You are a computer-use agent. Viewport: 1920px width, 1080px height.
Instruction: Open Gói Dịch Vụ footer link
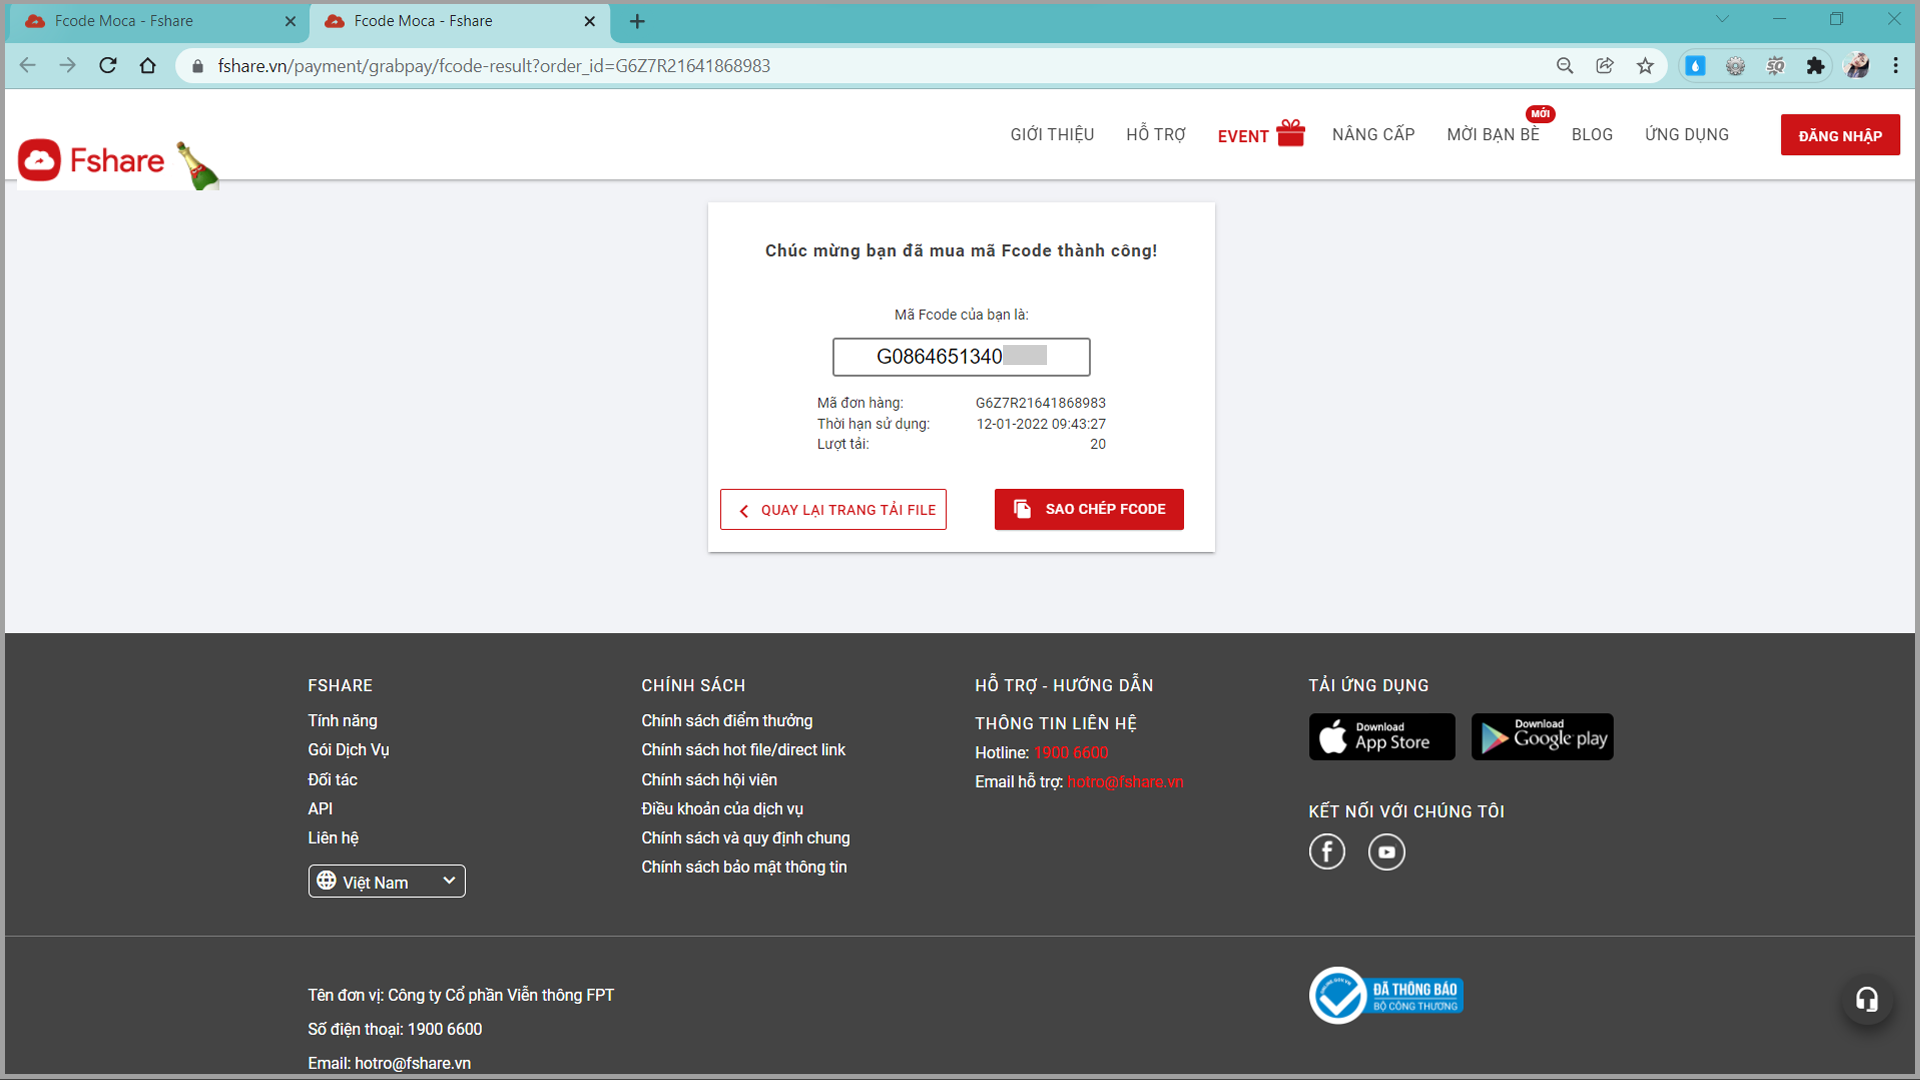point(349,750)
